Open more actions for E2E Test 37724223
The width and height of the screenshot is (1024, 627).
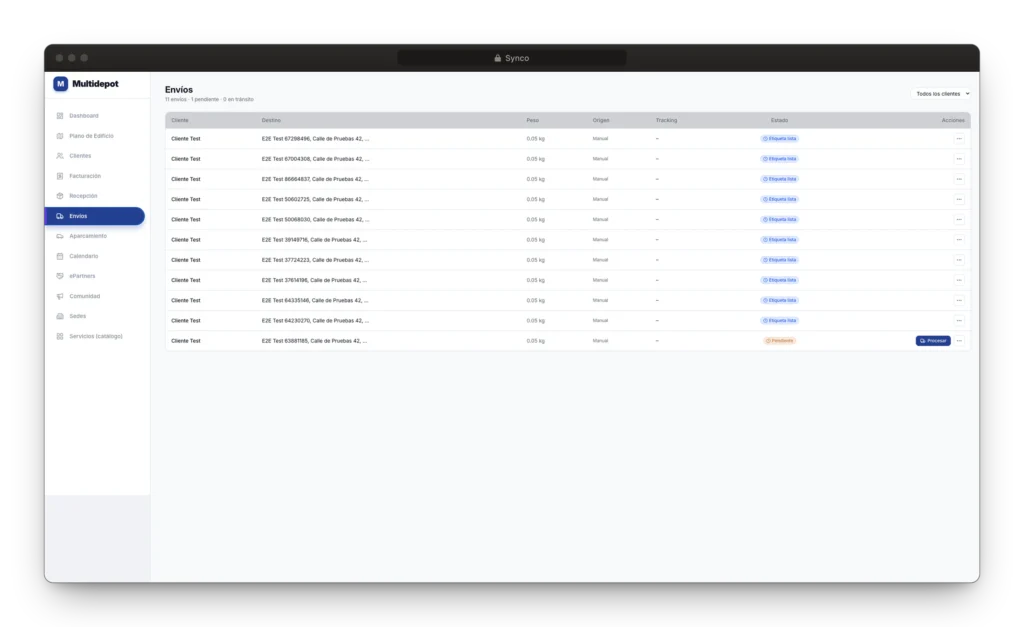(x=959, y=260)
